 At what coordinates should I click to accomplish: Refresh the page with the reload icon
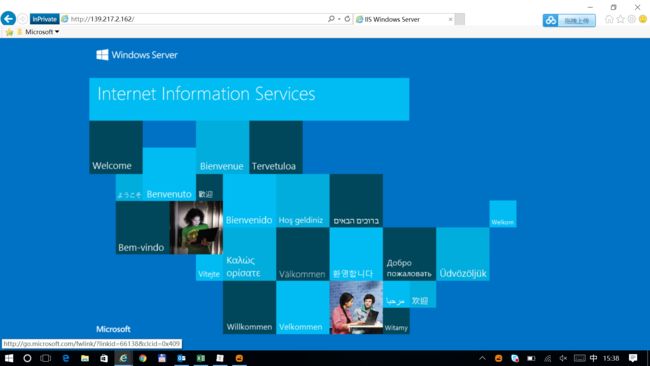click(347, 19)
